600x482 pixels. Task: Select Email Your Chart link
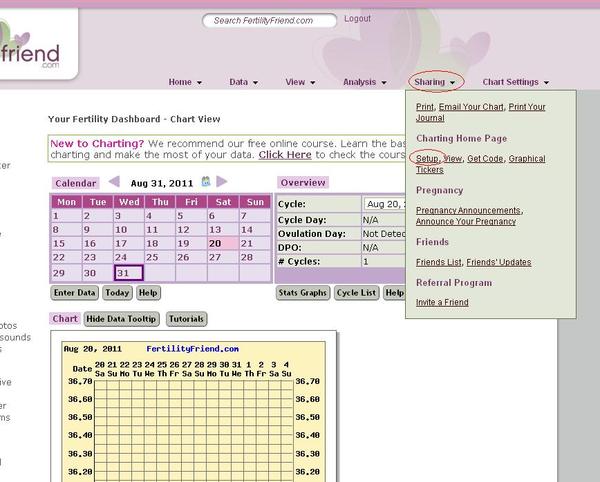point(471,106)
